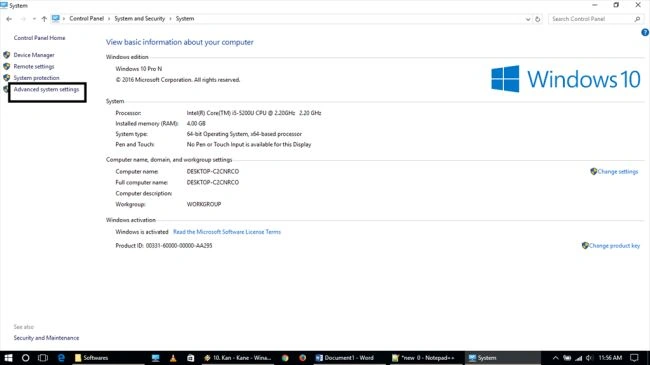The width and height of the screenshot is (650, 365).
Task: Open the blue Help icon
Action: pos(645,32)
